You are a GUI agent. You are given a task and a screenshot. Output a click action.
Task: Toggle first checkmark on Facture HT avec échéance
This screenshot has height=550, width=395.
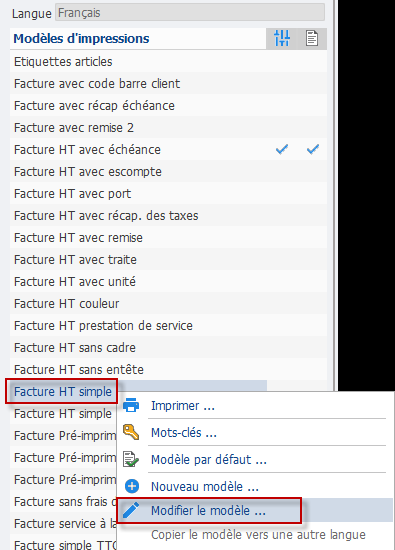282,149
